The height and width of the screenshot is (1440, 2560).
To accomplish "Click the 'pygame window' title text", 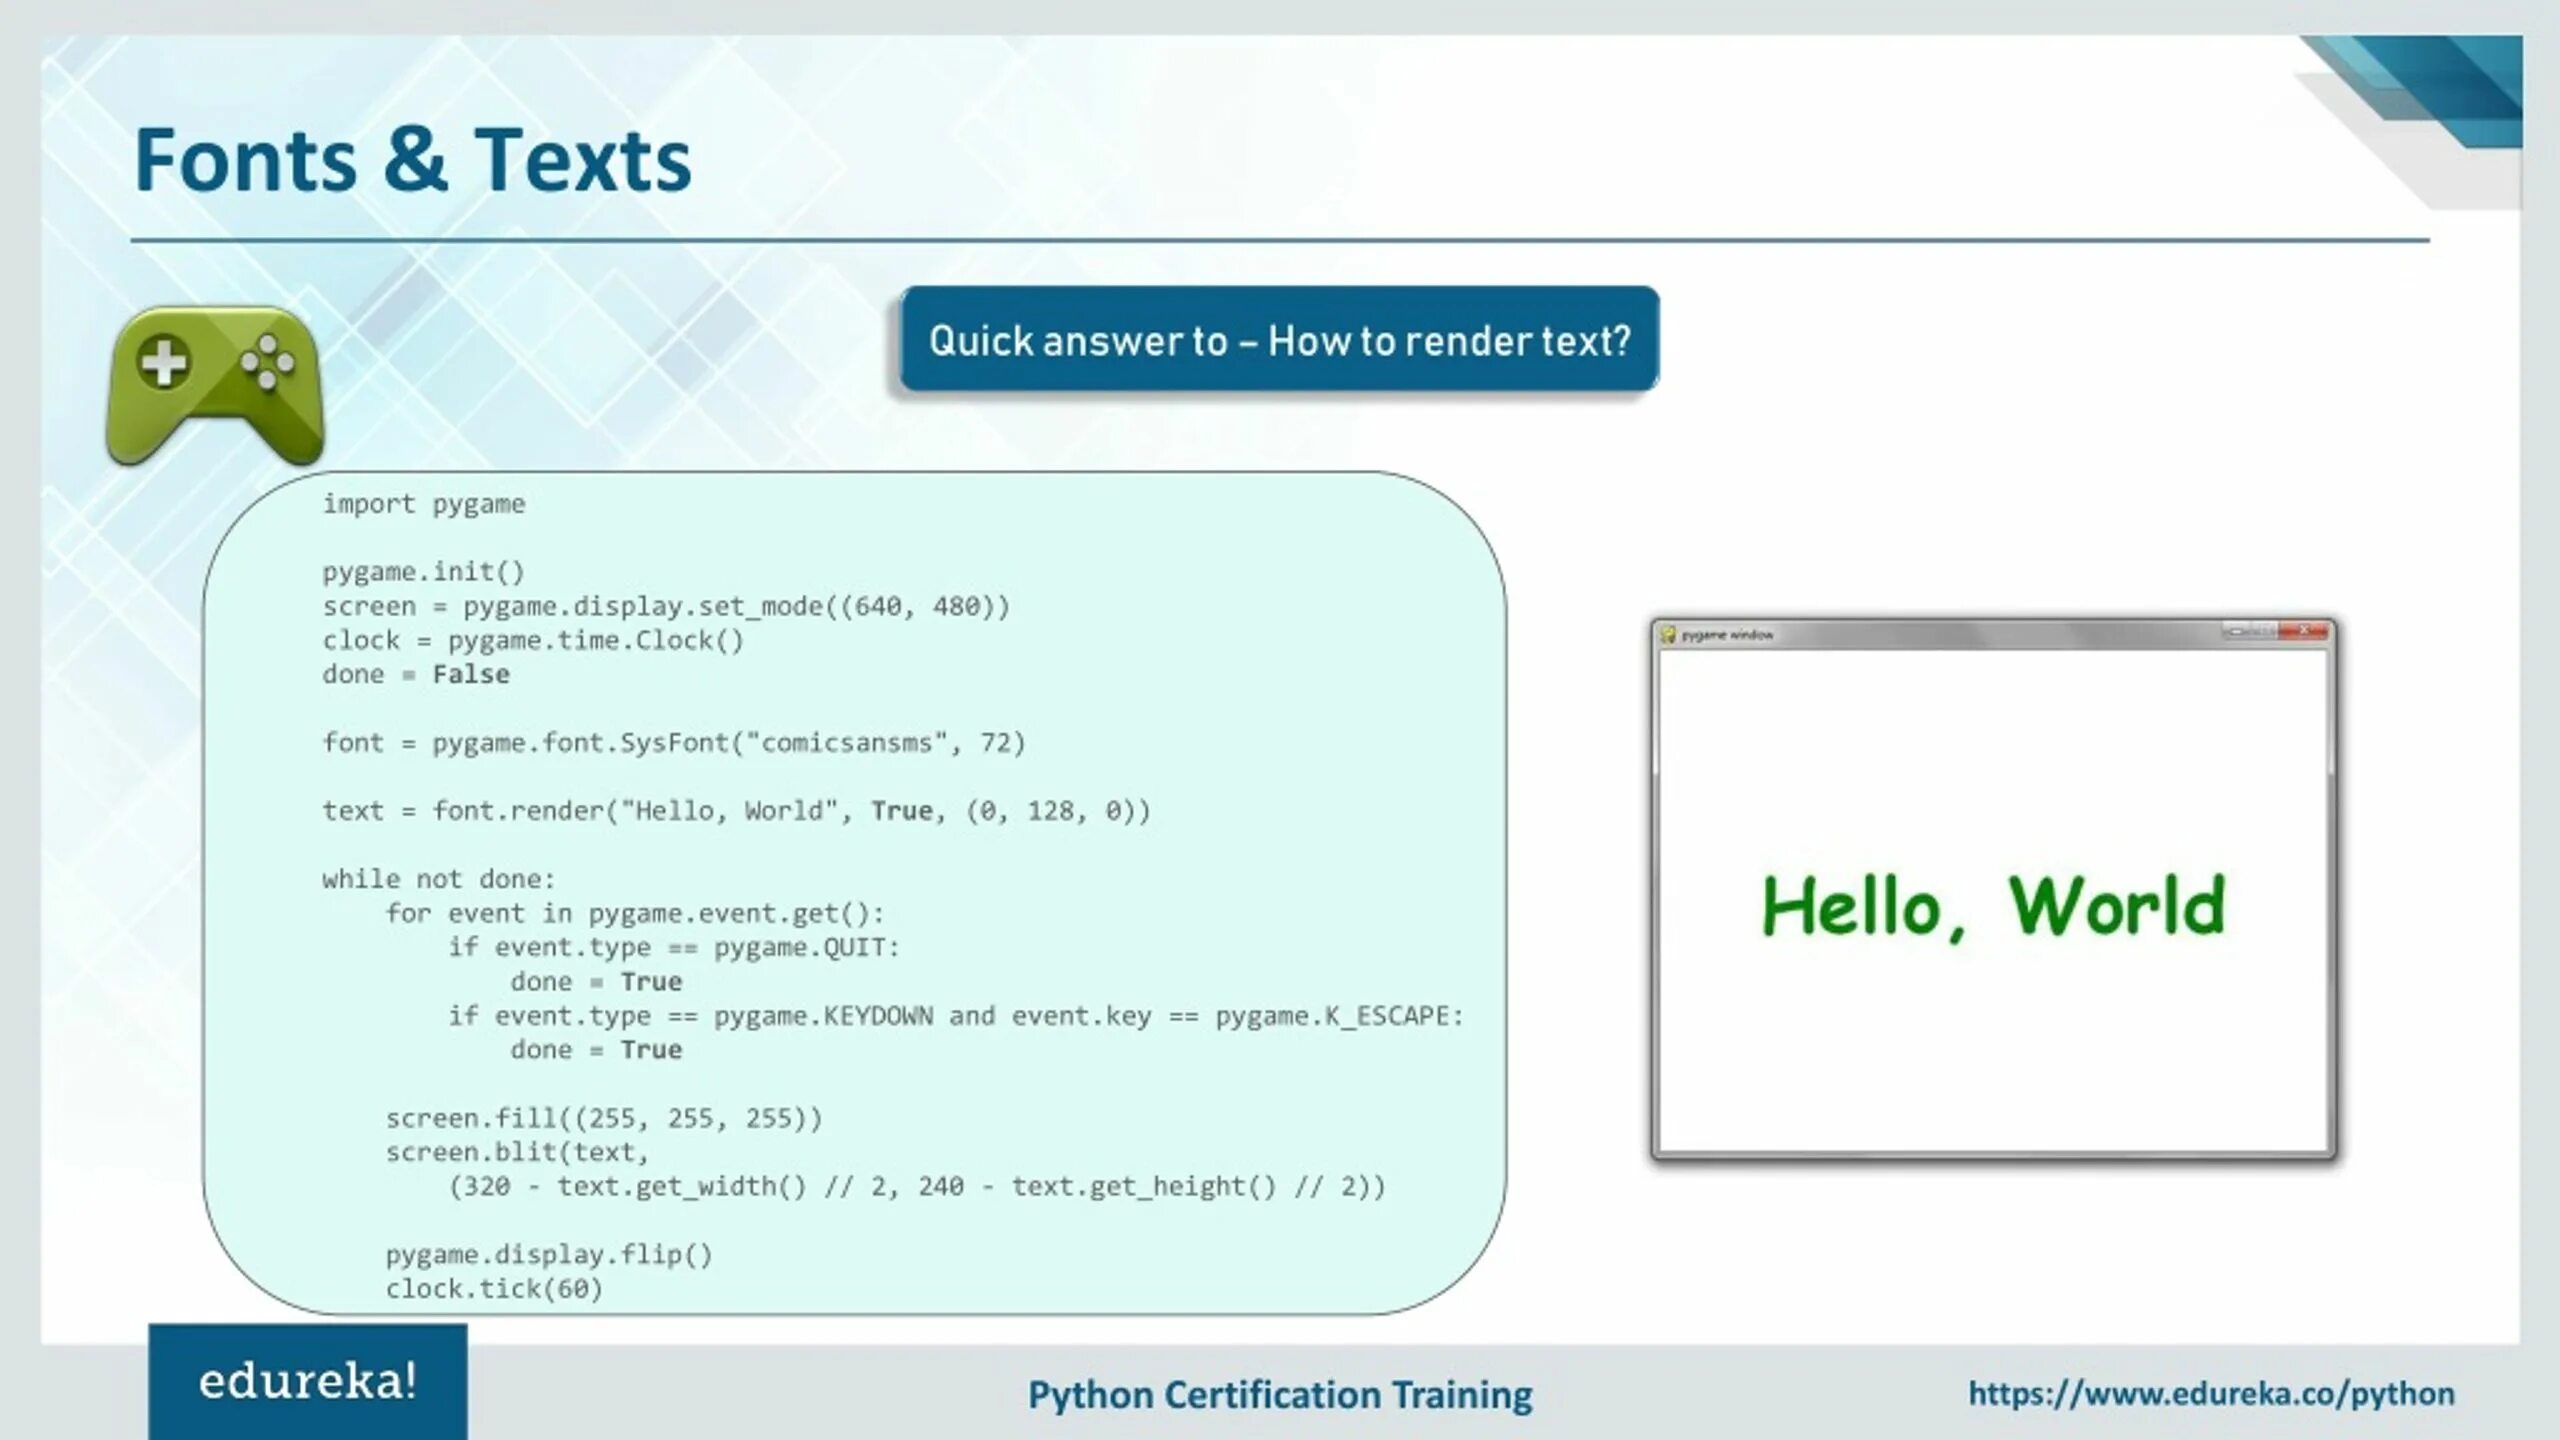I will pyautogui.click(x=1727, y=635).
